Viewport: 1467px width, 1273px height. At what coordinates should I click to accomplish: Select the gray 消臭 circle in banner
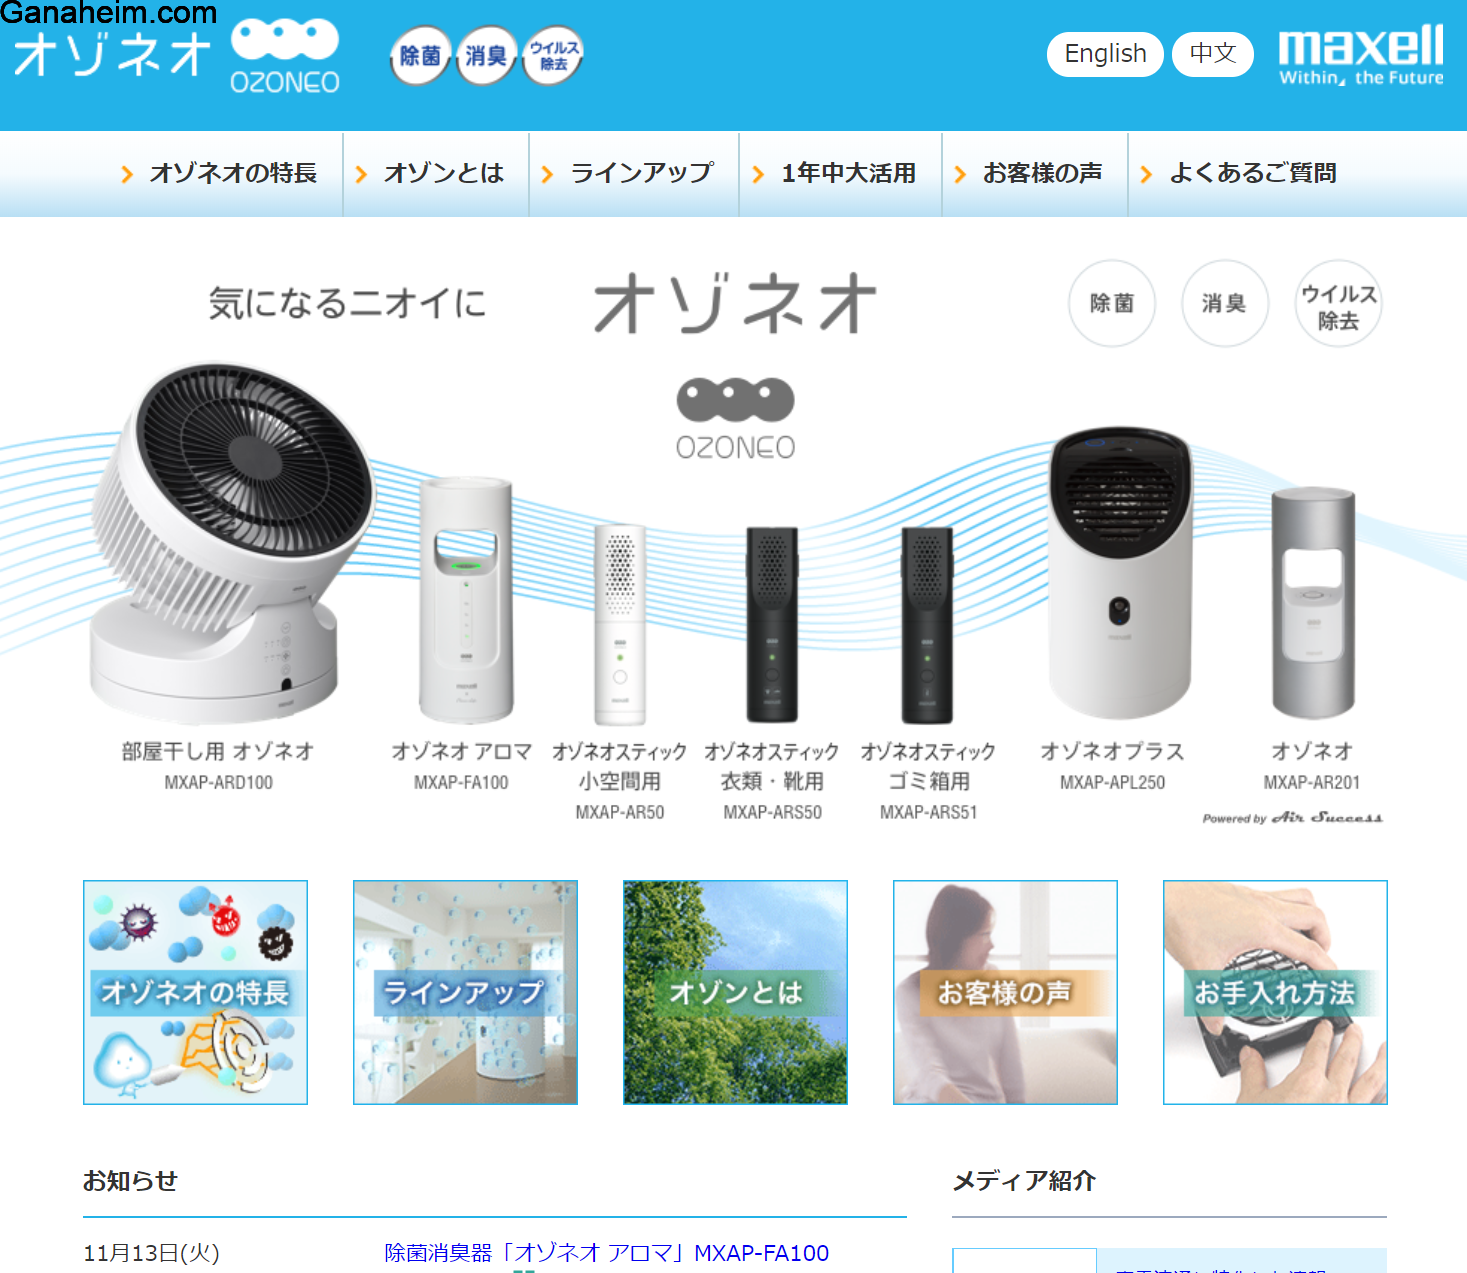click(1224, 304)
